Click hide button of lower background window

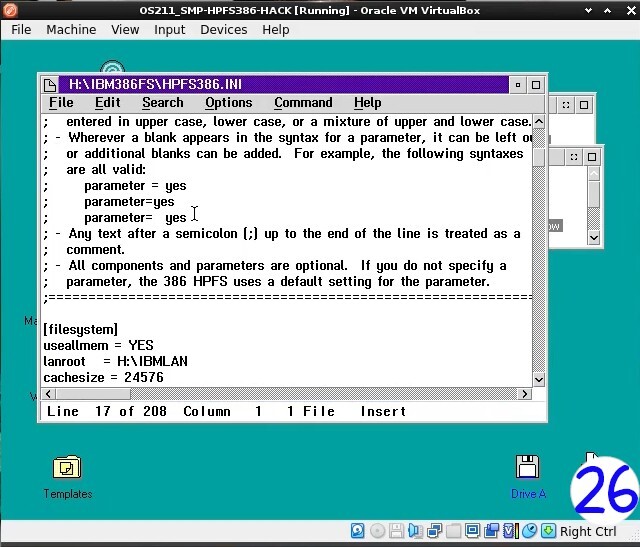pyautogui.click(x=574, y=157)
